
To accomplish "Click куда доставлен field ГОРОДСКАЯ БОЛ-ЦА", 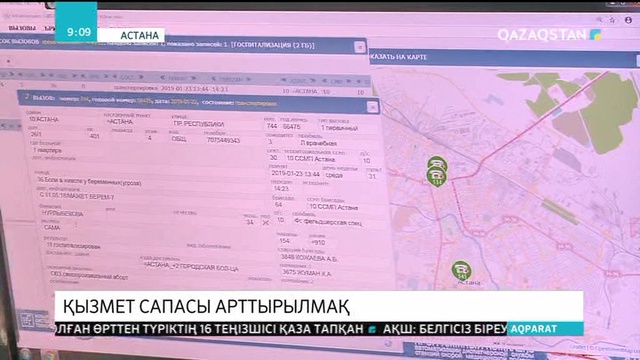I will pyautogui.click(x=191, y=266).
